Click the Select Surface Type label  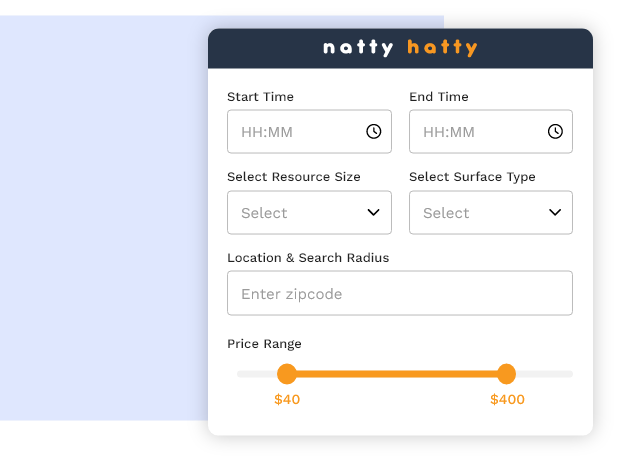click(x=472, y=177)
